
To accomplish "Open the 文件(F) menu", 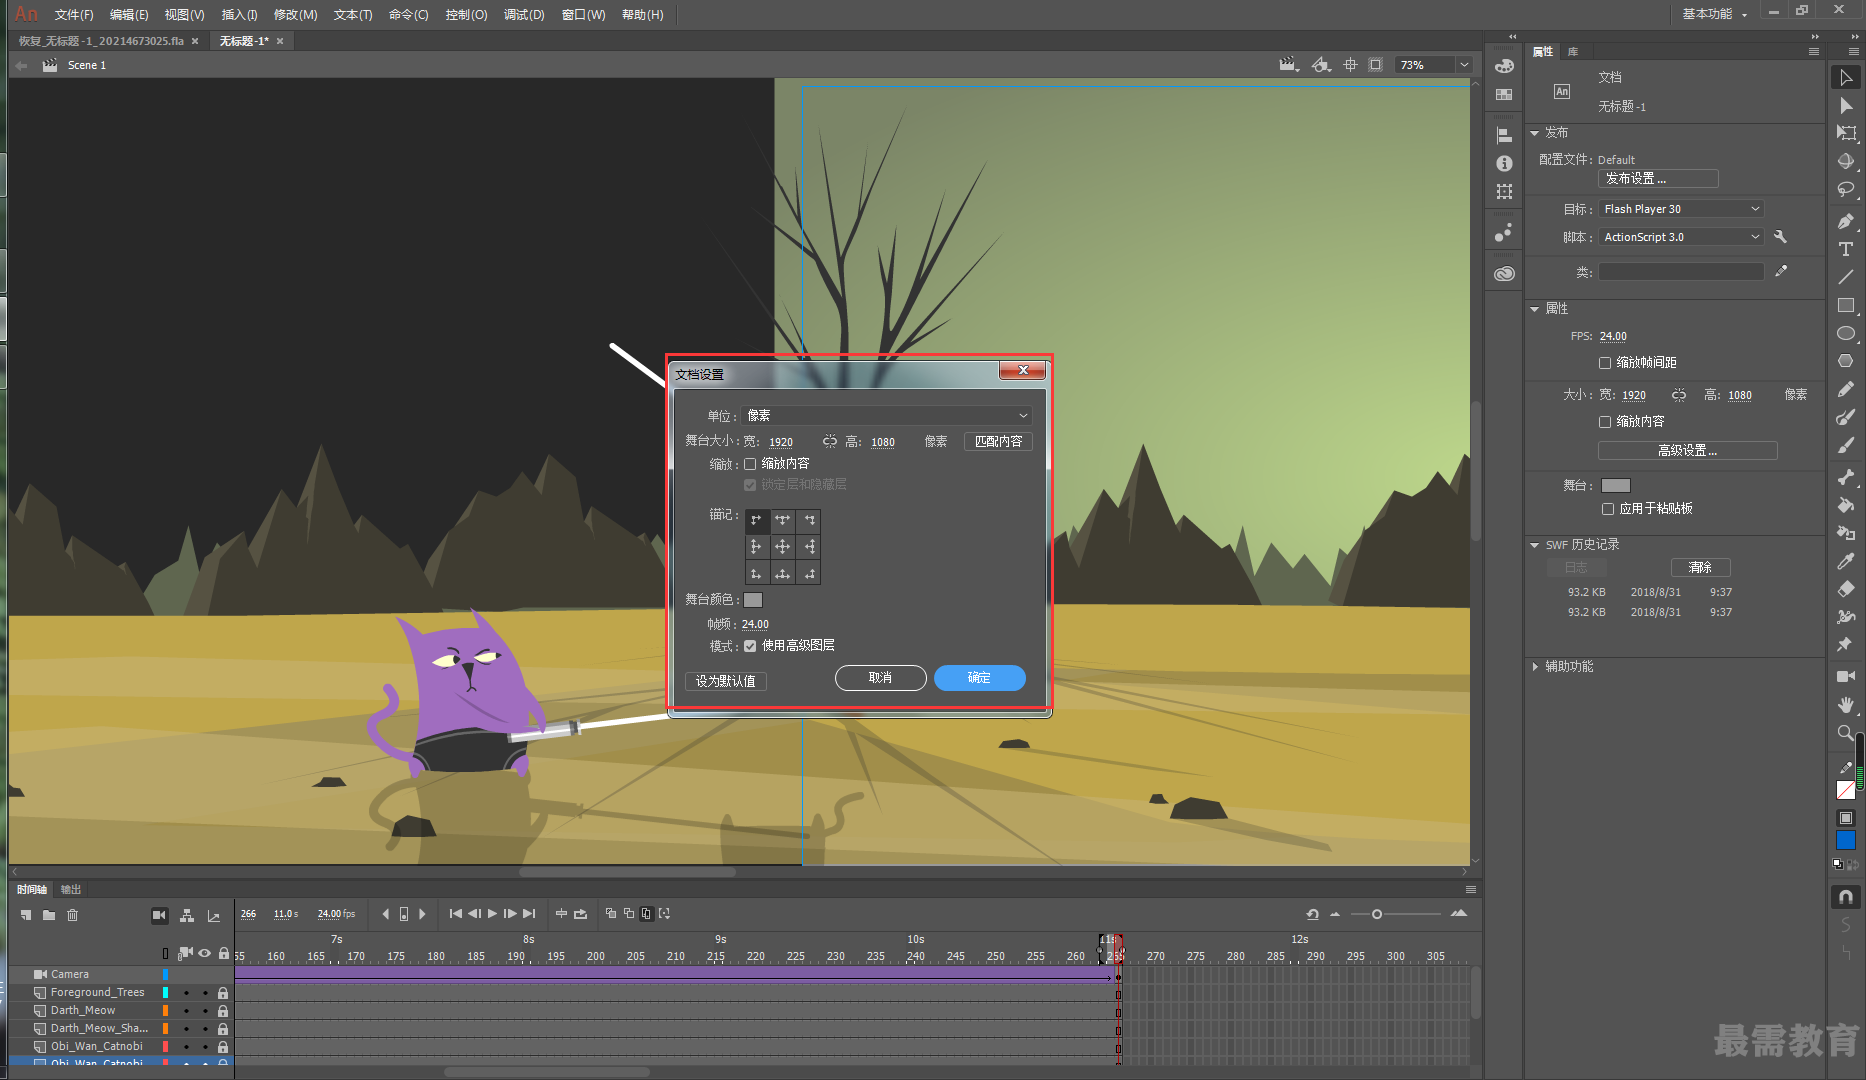I will [x=74, y=14].
